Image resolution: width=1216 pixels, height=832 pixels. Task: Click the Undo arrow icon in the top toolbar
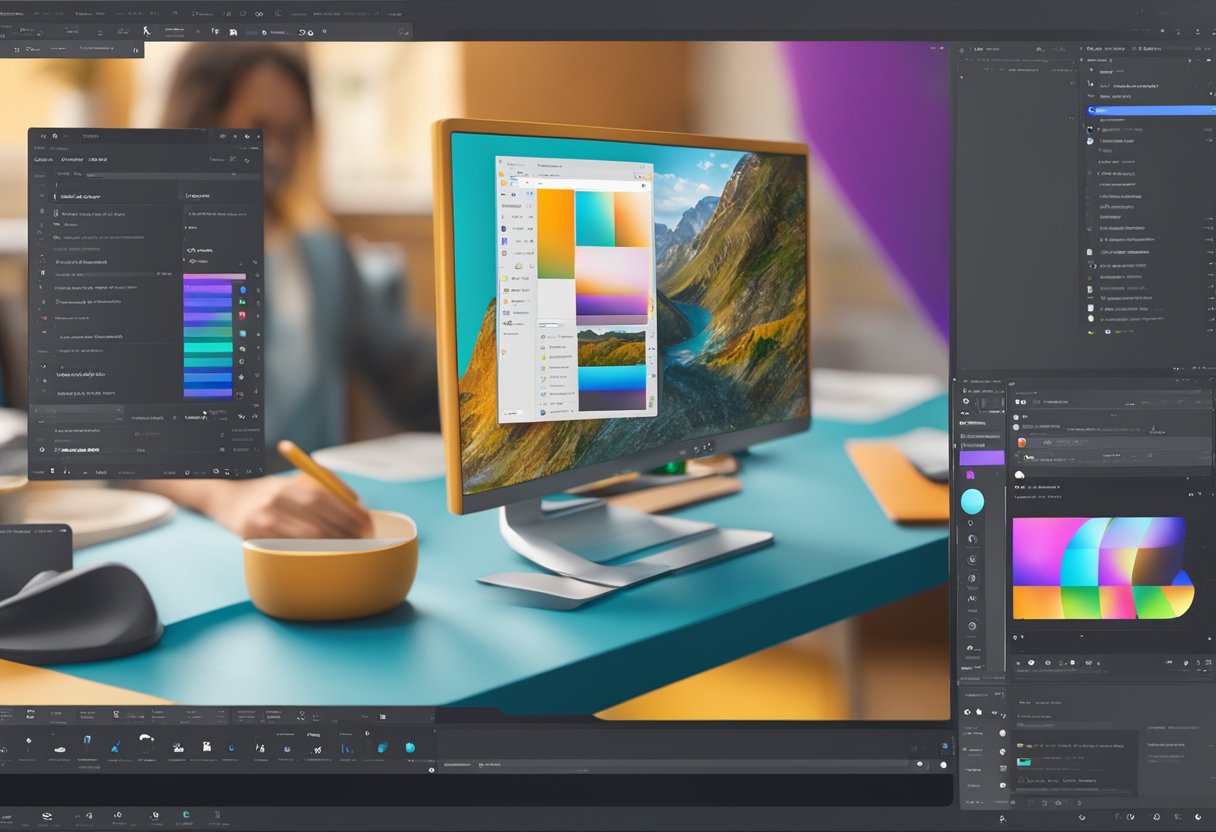(x=300, y=33)
